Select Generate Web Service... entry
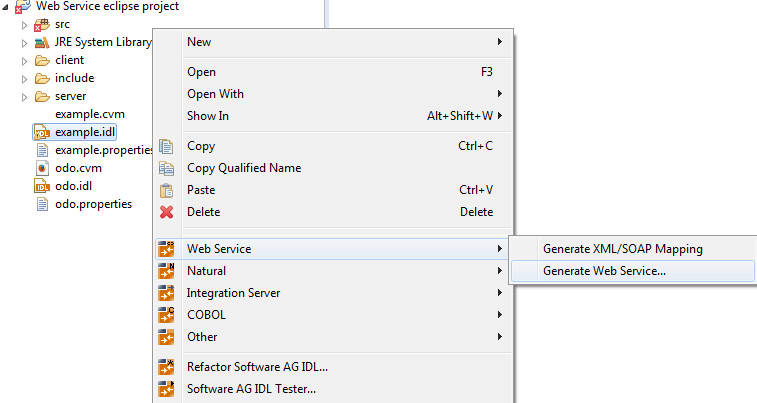 pyautogui.click(x=633, y=271)
